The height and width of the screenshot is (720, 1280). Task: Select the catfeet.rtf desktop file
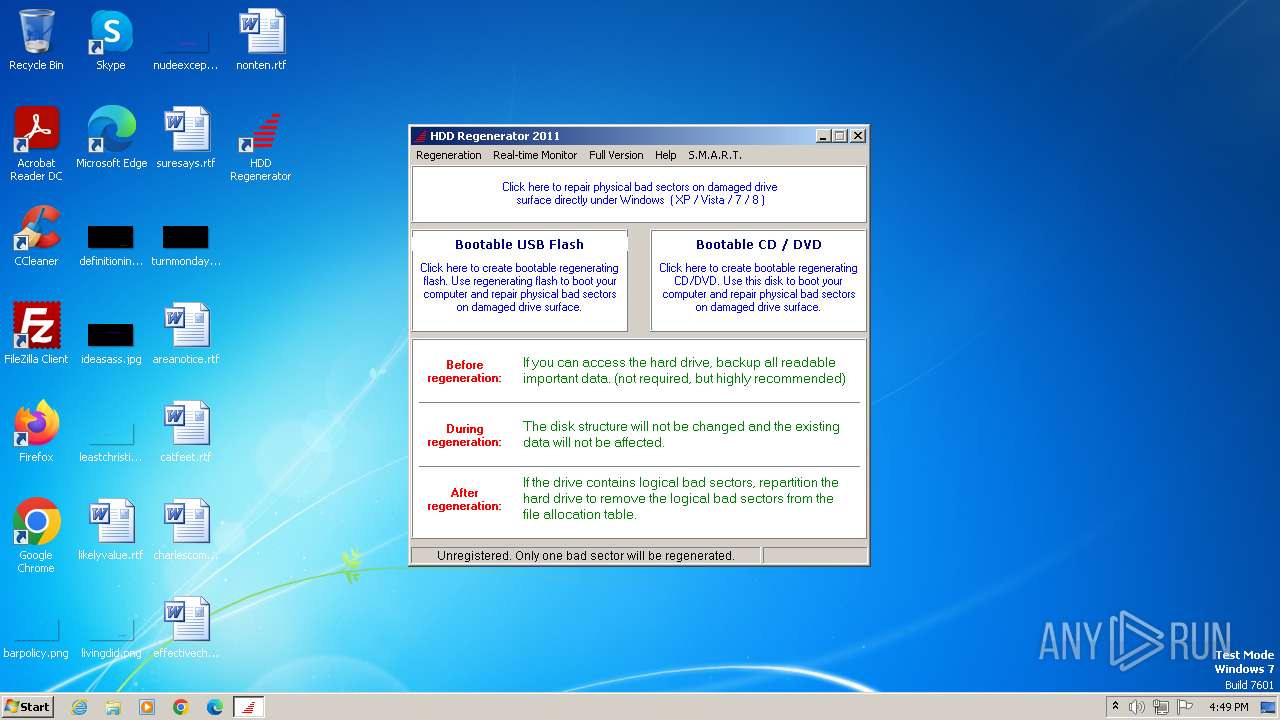186,432
